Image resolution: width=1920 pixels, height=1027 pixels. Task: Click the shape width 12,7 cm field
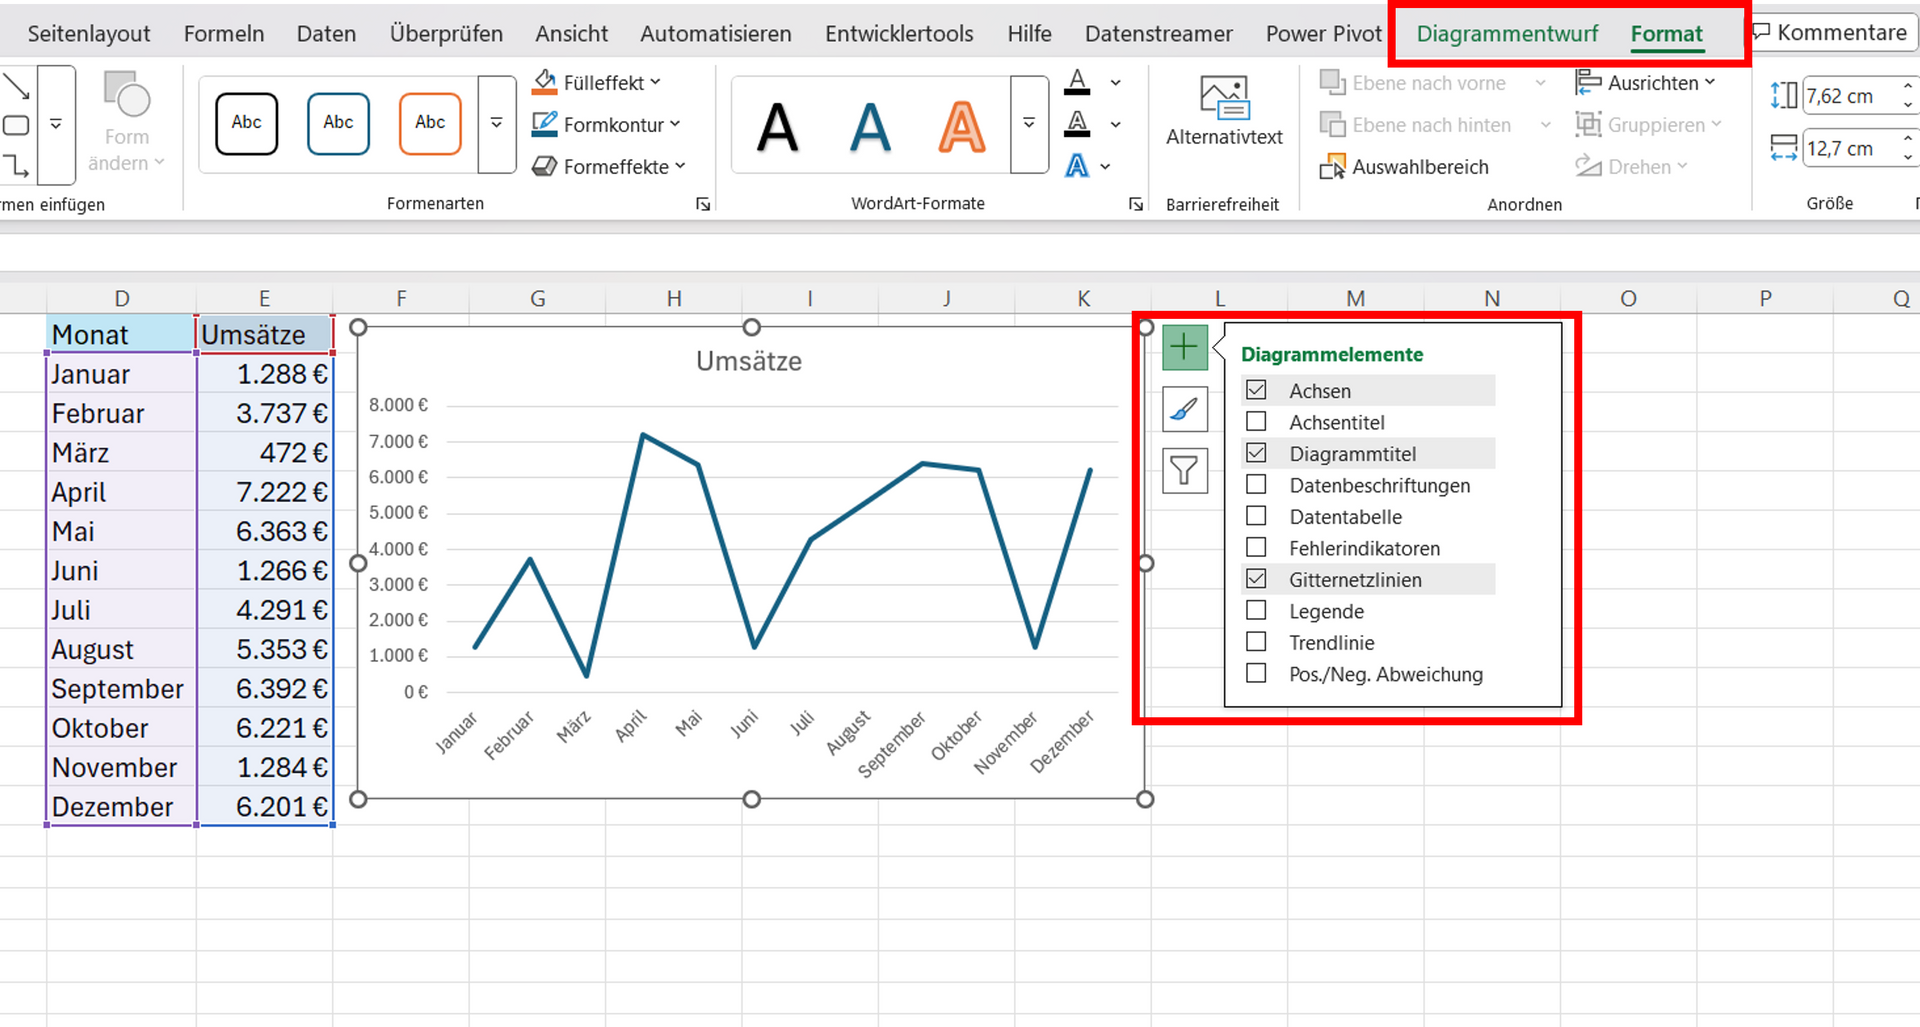[1848, 149]
